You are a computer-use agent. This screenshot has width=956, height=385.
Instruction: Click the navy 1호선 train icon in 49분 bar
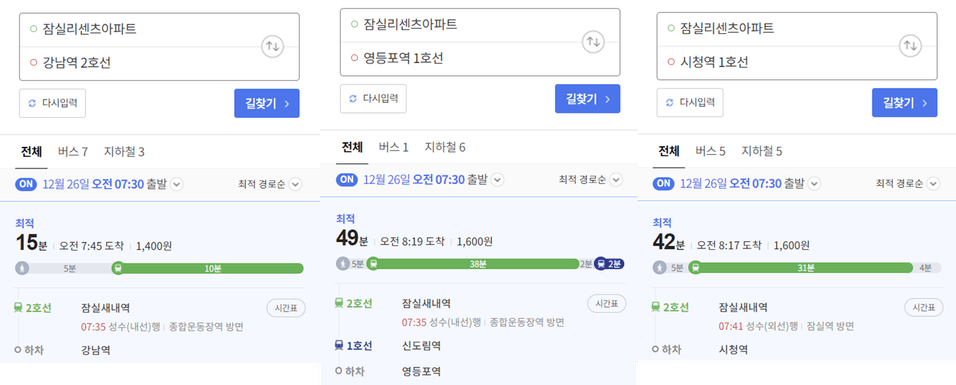pyautogui.click(x=601, y=264)
